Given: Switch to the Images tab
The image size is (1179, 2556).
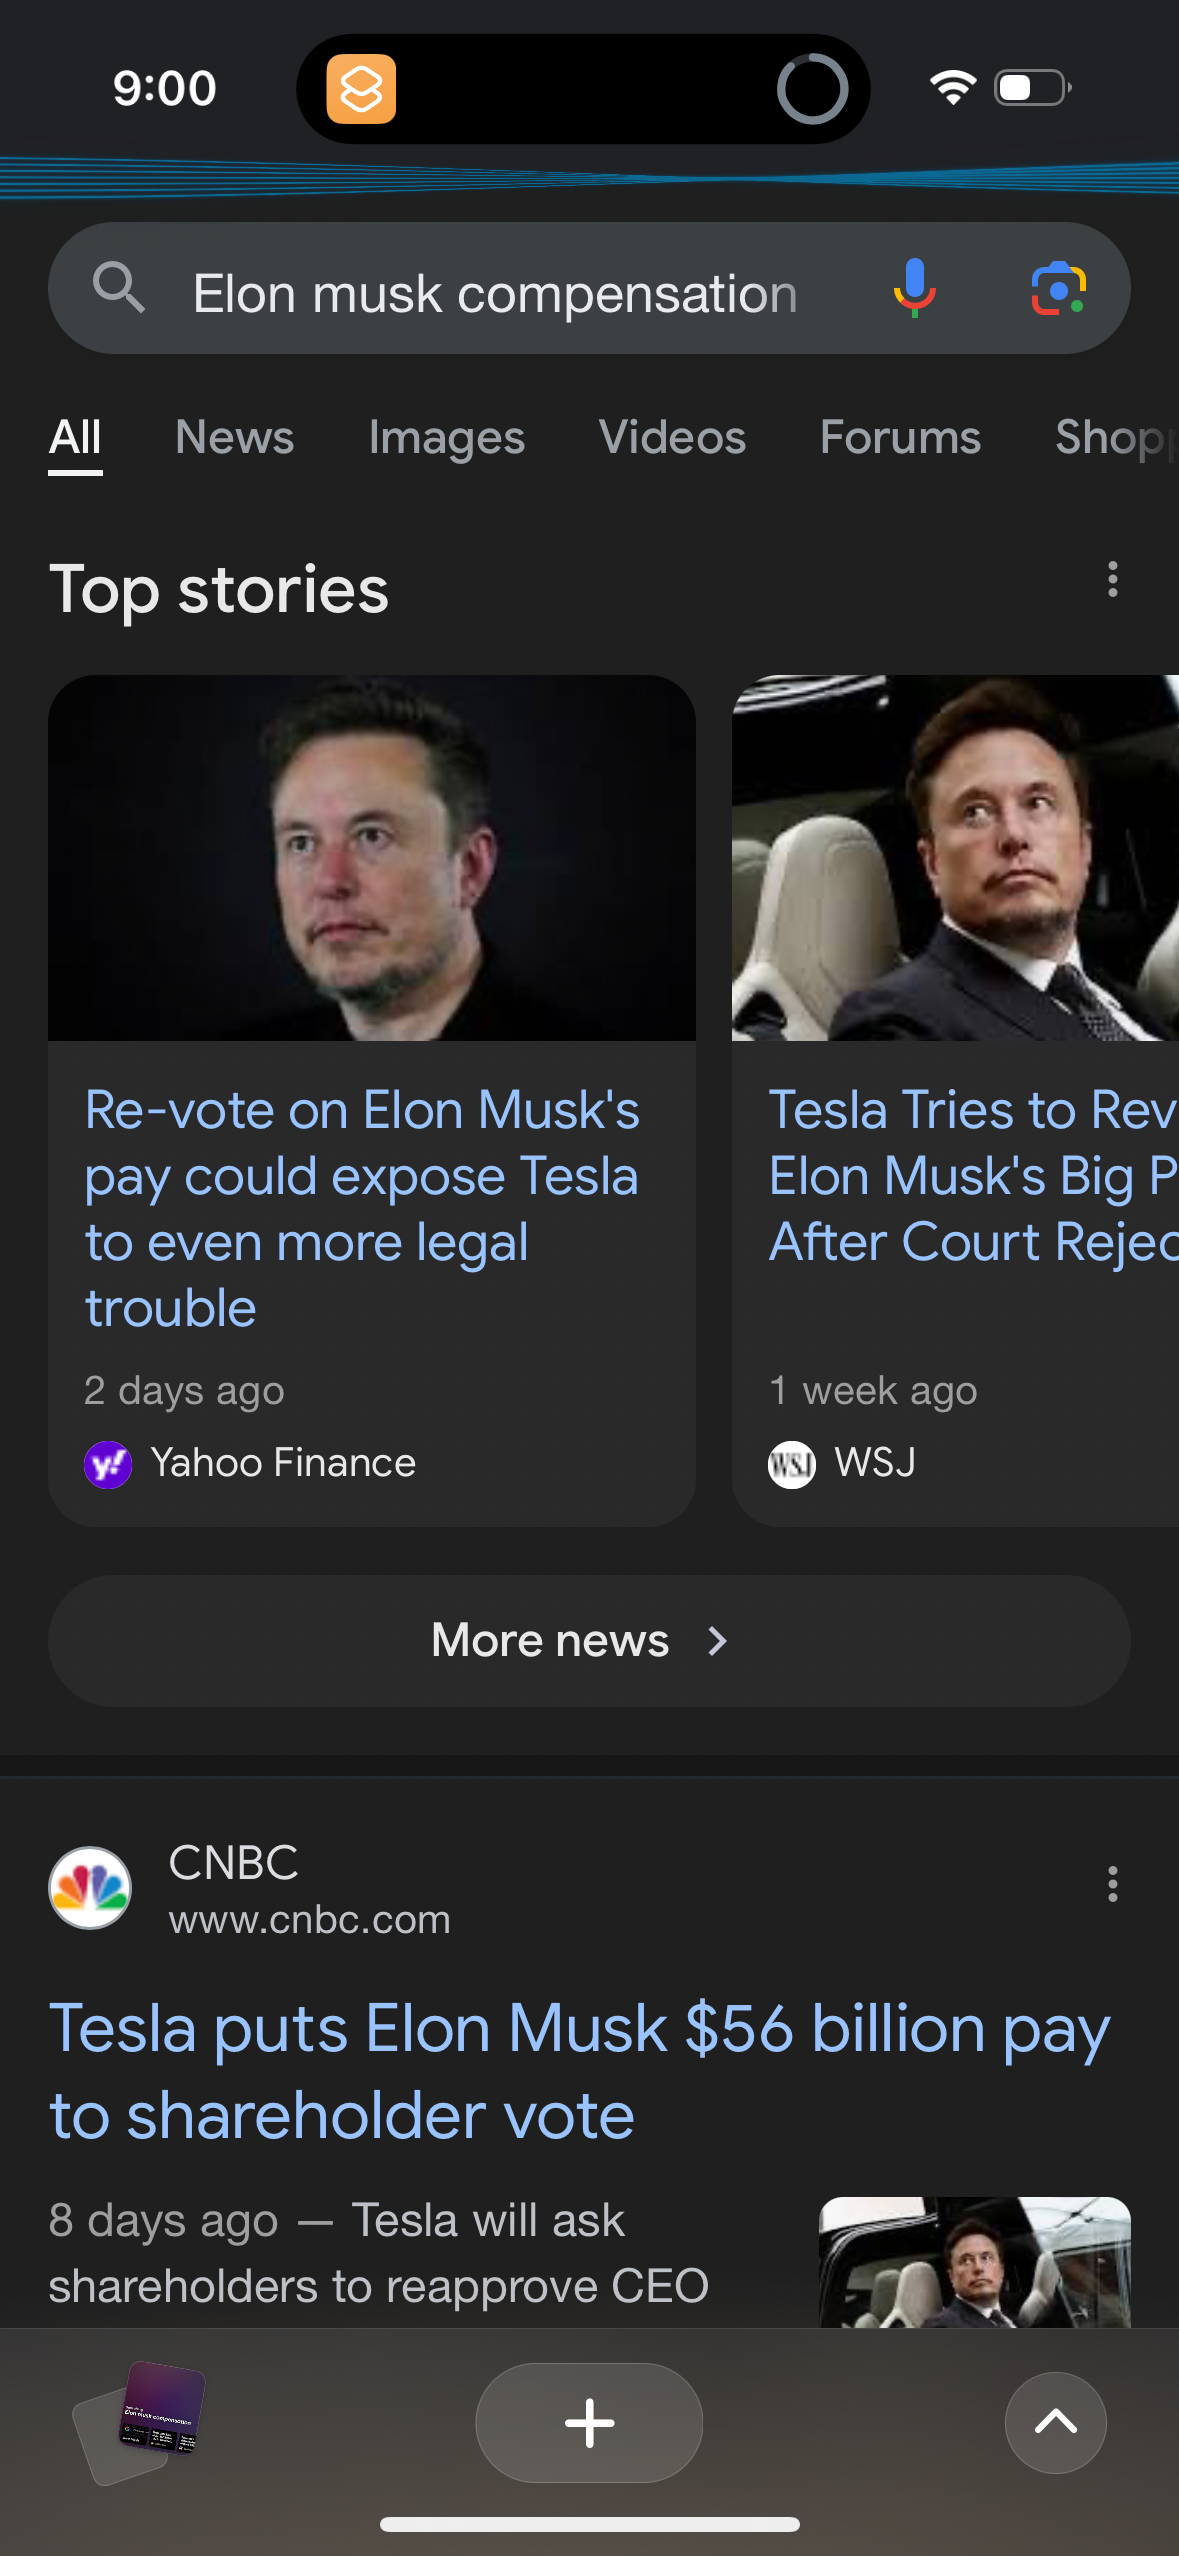Looking at the screenshot, I should point(446,438).
